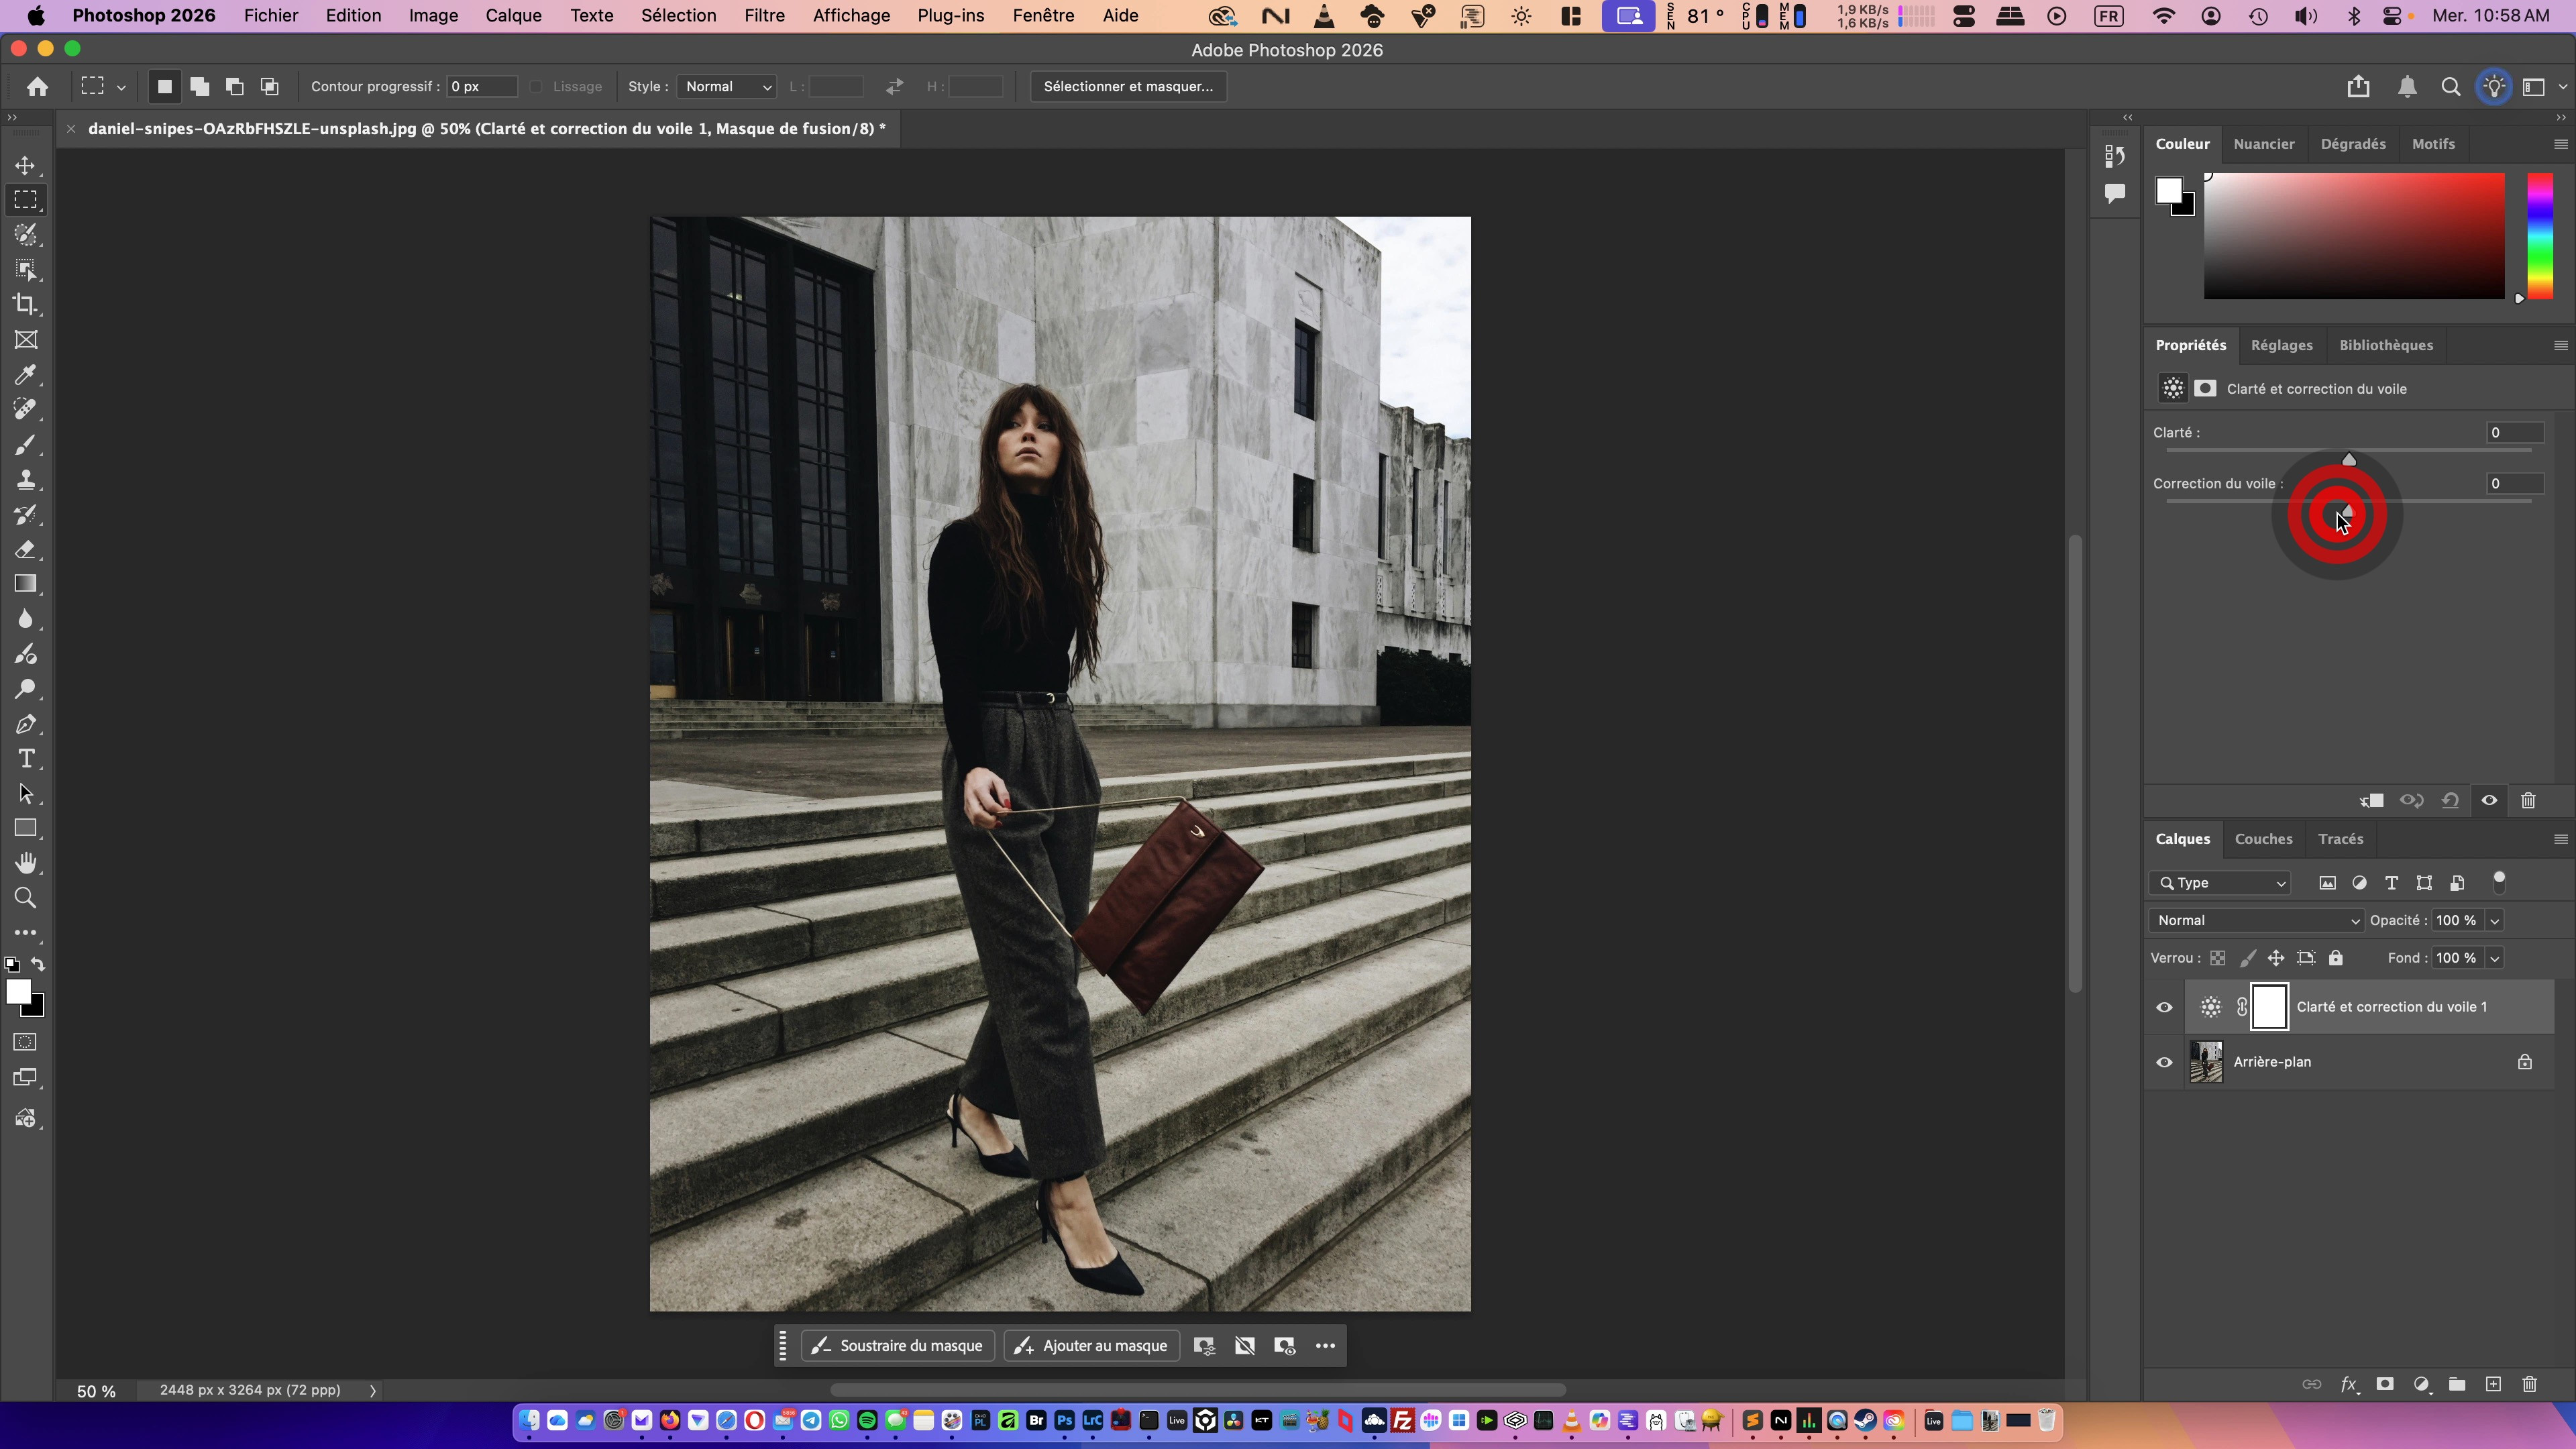The width and height of the screenshot is (2576, 1449).
Task: Select the Hand tool
Action: [26, 863]
